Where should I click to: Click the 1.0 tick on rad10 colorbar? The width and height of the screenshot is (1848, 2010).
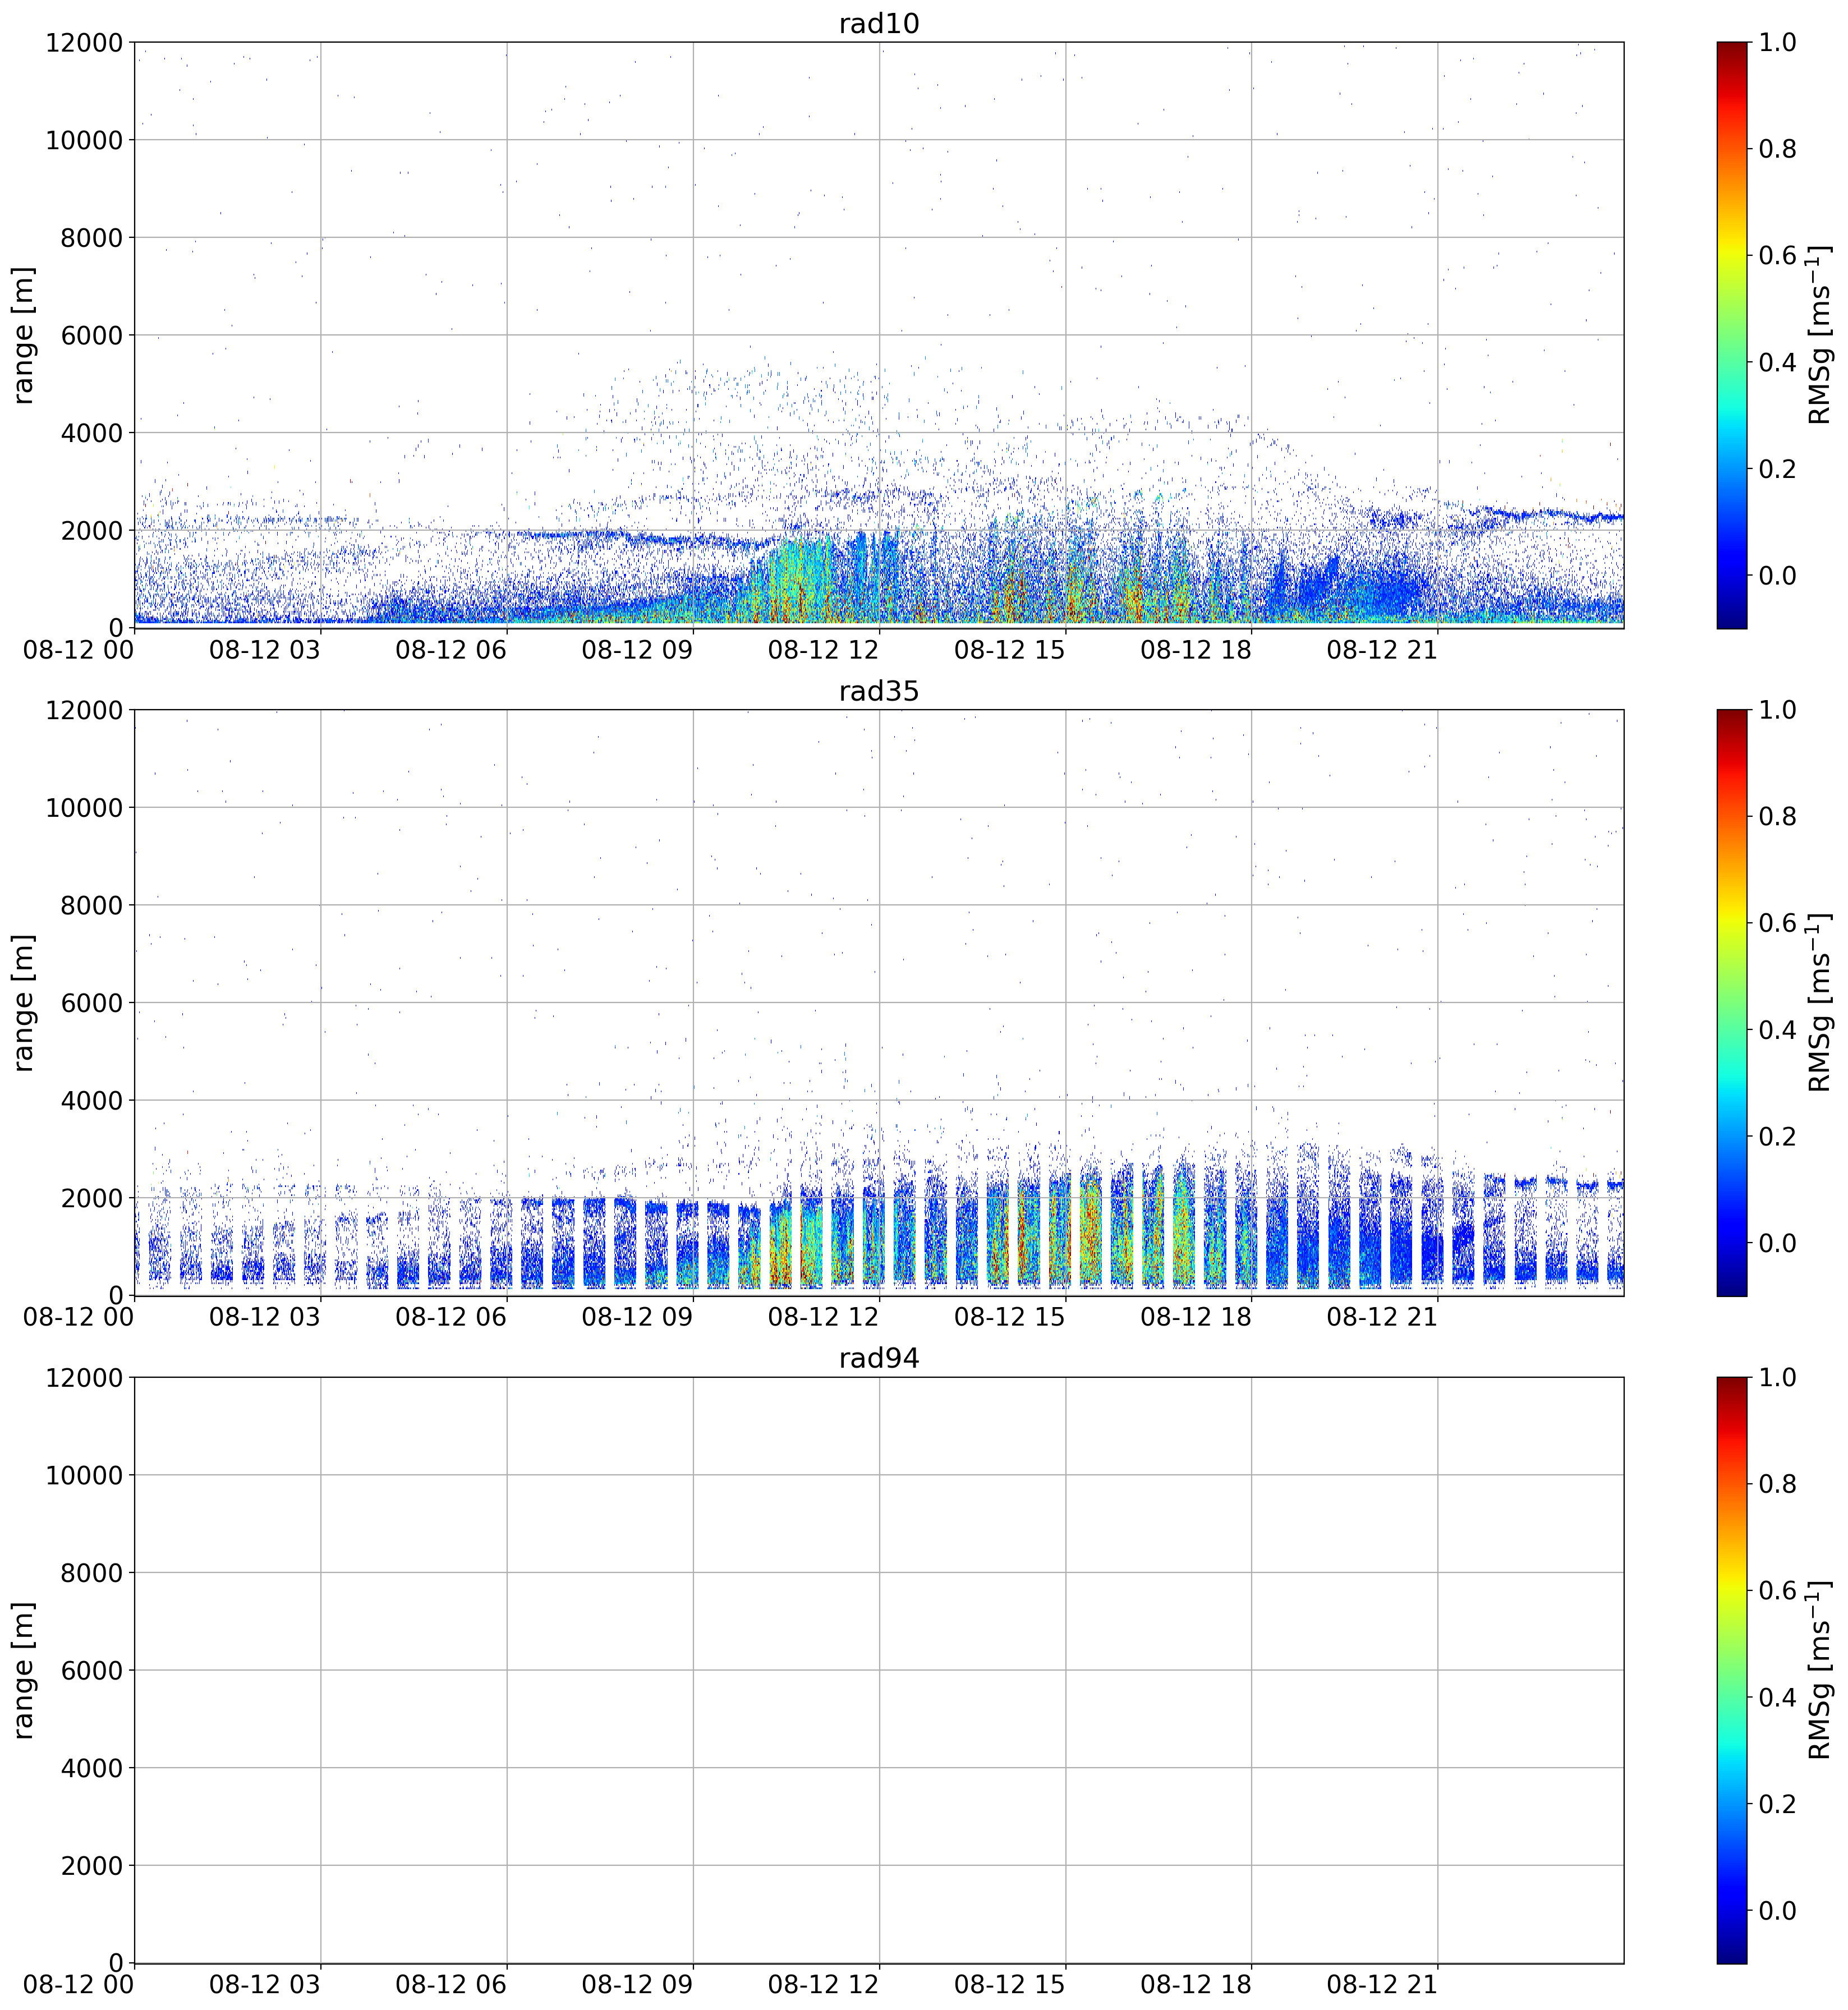point(1778,43)
